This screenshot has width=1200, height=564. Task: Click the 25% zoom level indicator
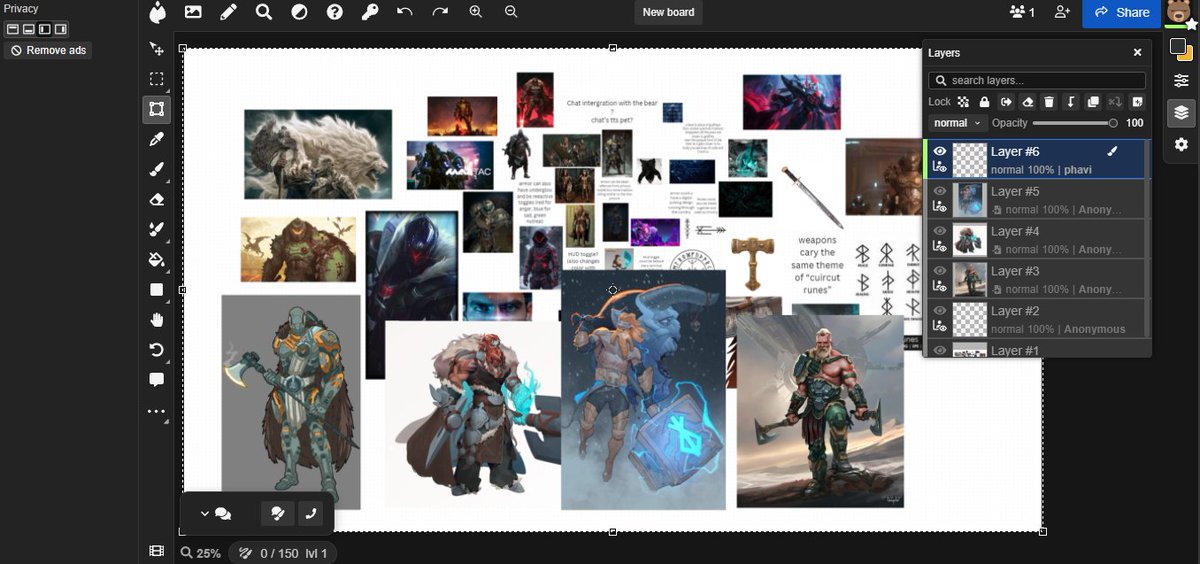(x=201, y=553)
